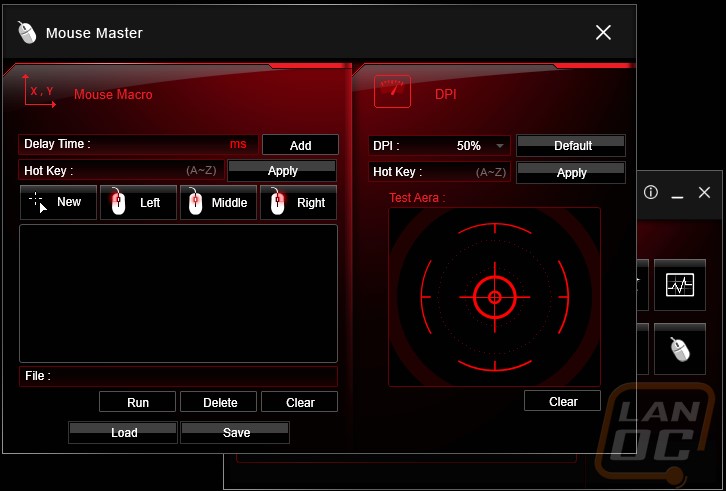Click the hardware monitor waveform icon
726x491 pixels.
tap(680, 286)
